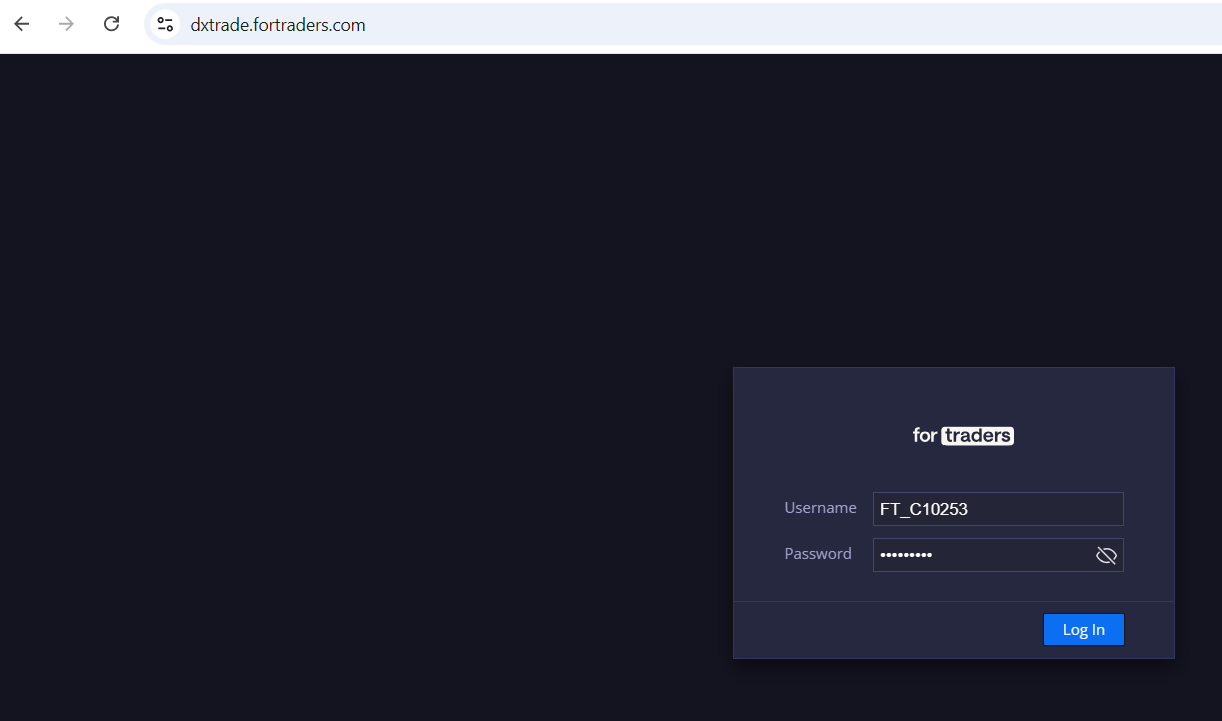Click the Username label
The height and width of the screenshot is (721, 1222).
click(x=820, y=508)
